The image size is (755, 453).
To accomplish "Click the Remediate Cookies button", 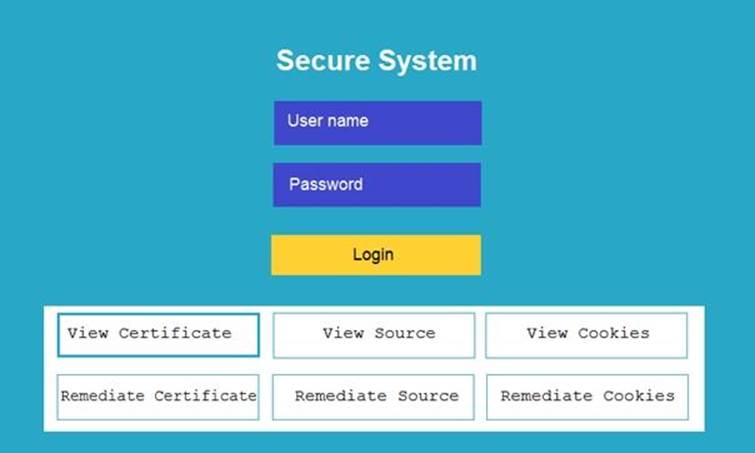I will pyautogui.click(x=587, y=396).
